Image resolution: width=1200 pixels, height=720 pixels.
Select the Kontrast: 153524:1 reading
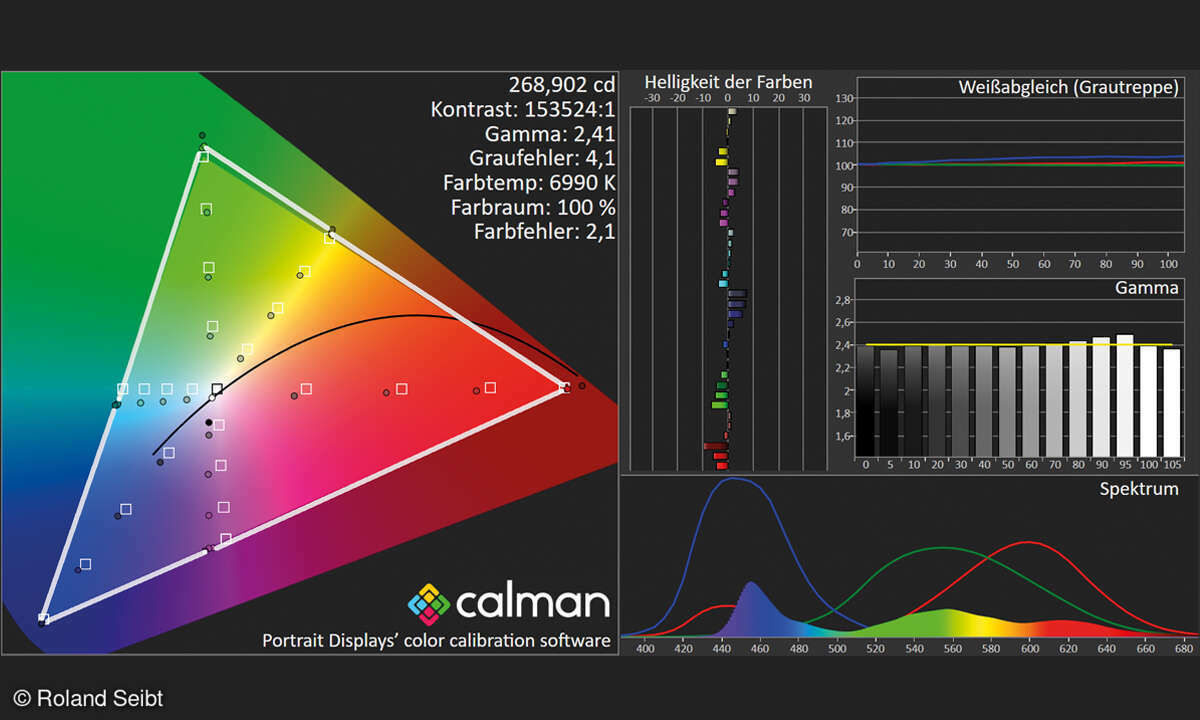(523, 108)
